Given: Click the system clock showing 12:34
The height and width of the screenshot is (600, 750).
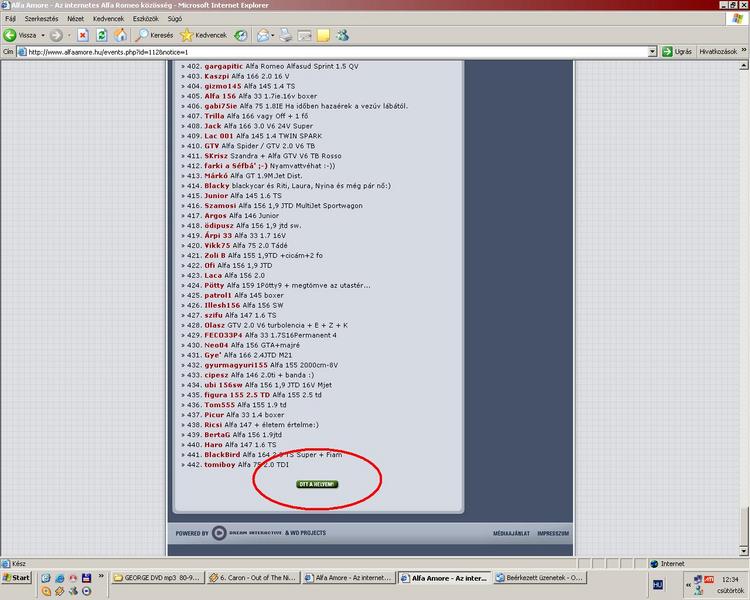Looking at the screenshot, I should (x=730, y=579).
